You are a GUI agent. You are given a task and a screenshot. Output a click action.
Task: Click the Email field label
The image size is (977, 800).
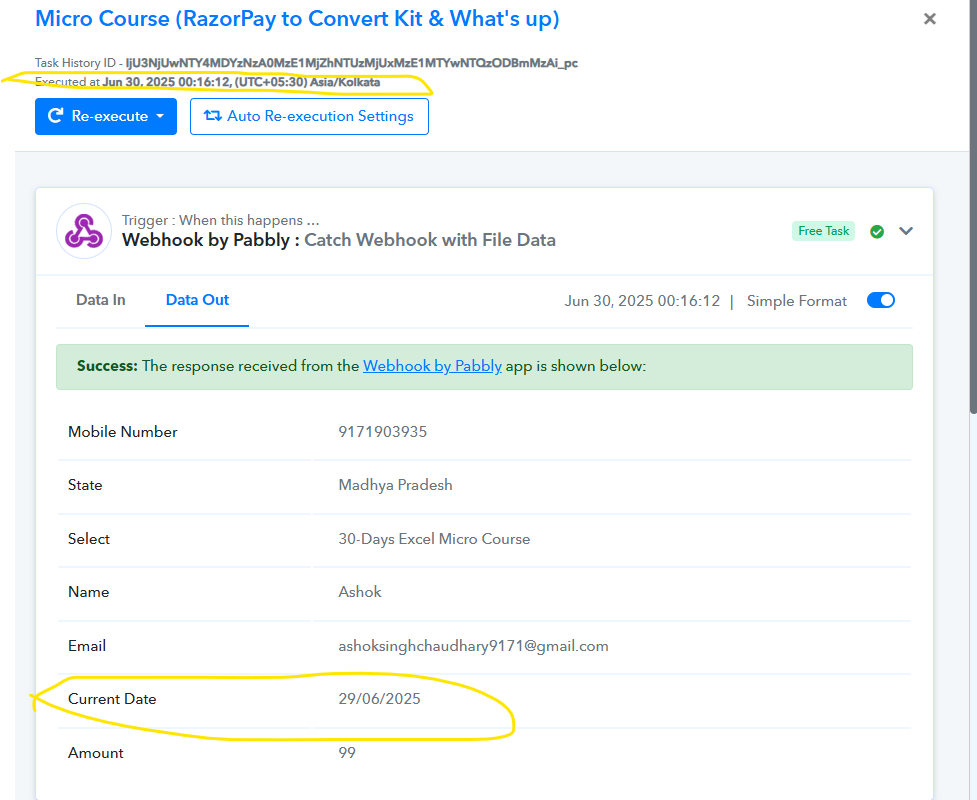(87, 646)
